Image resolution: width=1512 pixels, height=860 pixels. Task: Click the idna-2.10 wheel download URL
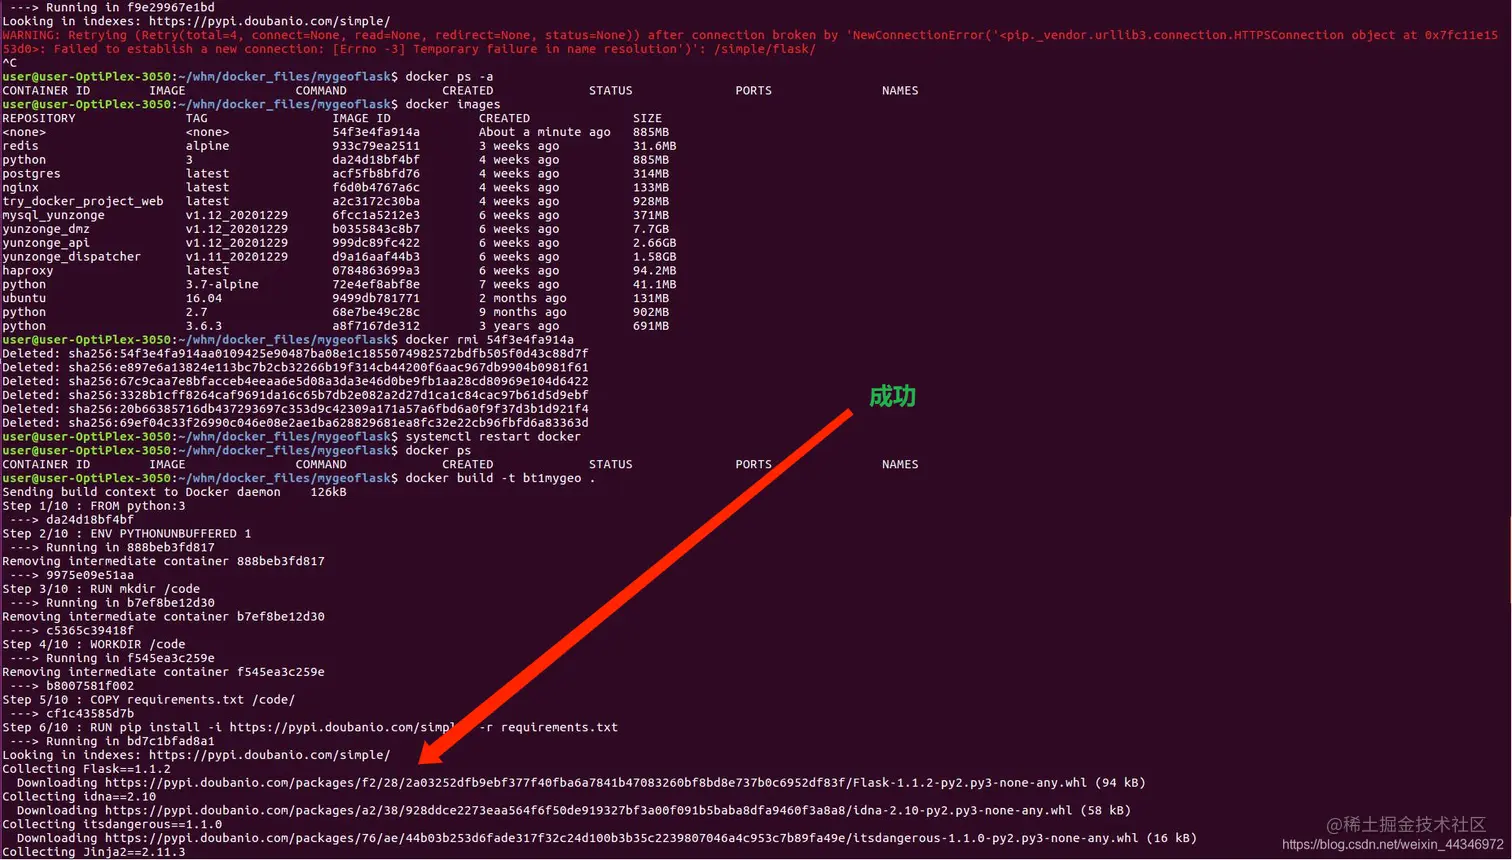(x=589, y=812)
